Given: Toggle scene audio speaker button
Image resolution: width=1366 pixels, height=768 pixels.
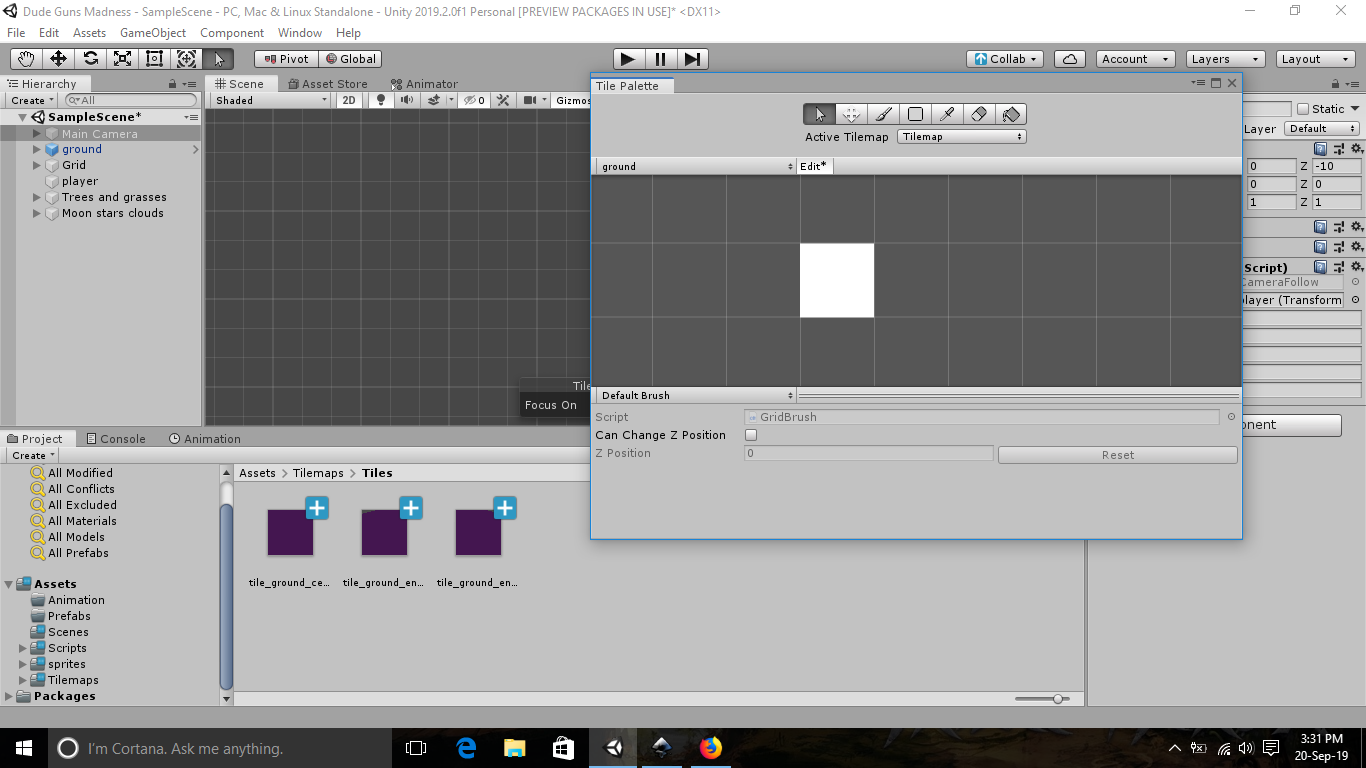Looking at the screenshot, I should (406, 100).
